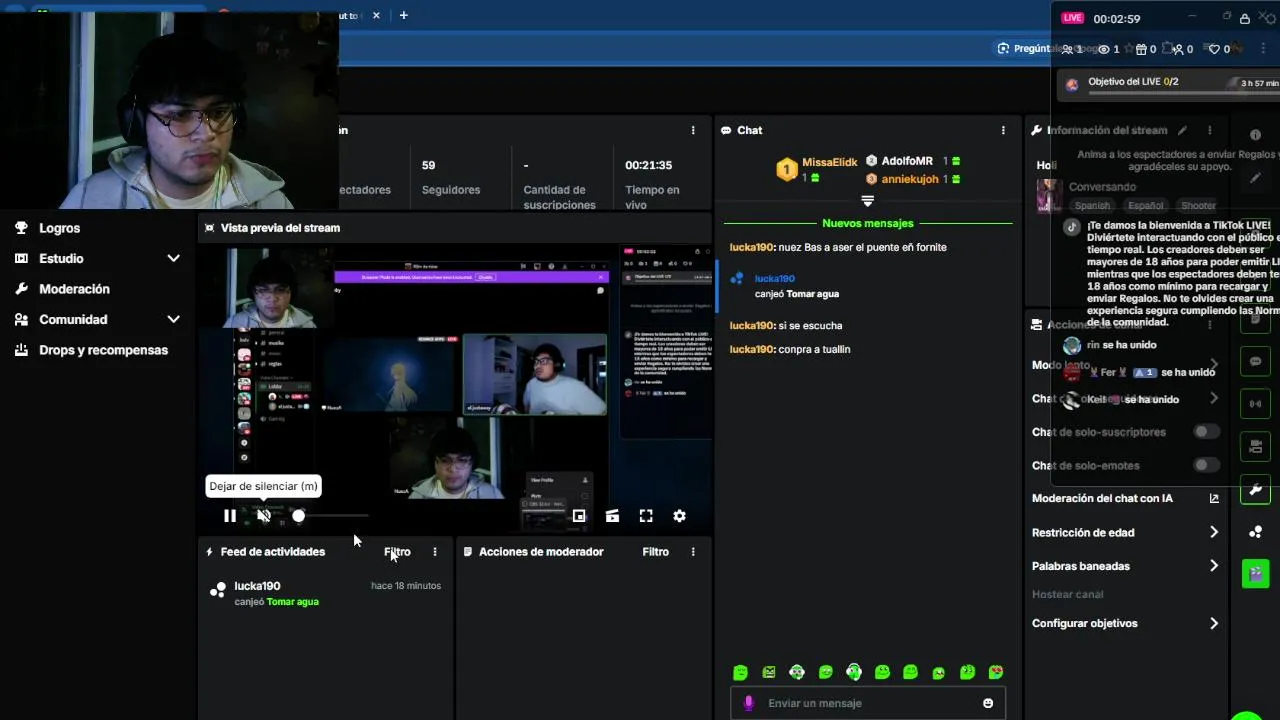Open Moderación del chat con IA
1280x720 pixels.
tap(1125, 498)
